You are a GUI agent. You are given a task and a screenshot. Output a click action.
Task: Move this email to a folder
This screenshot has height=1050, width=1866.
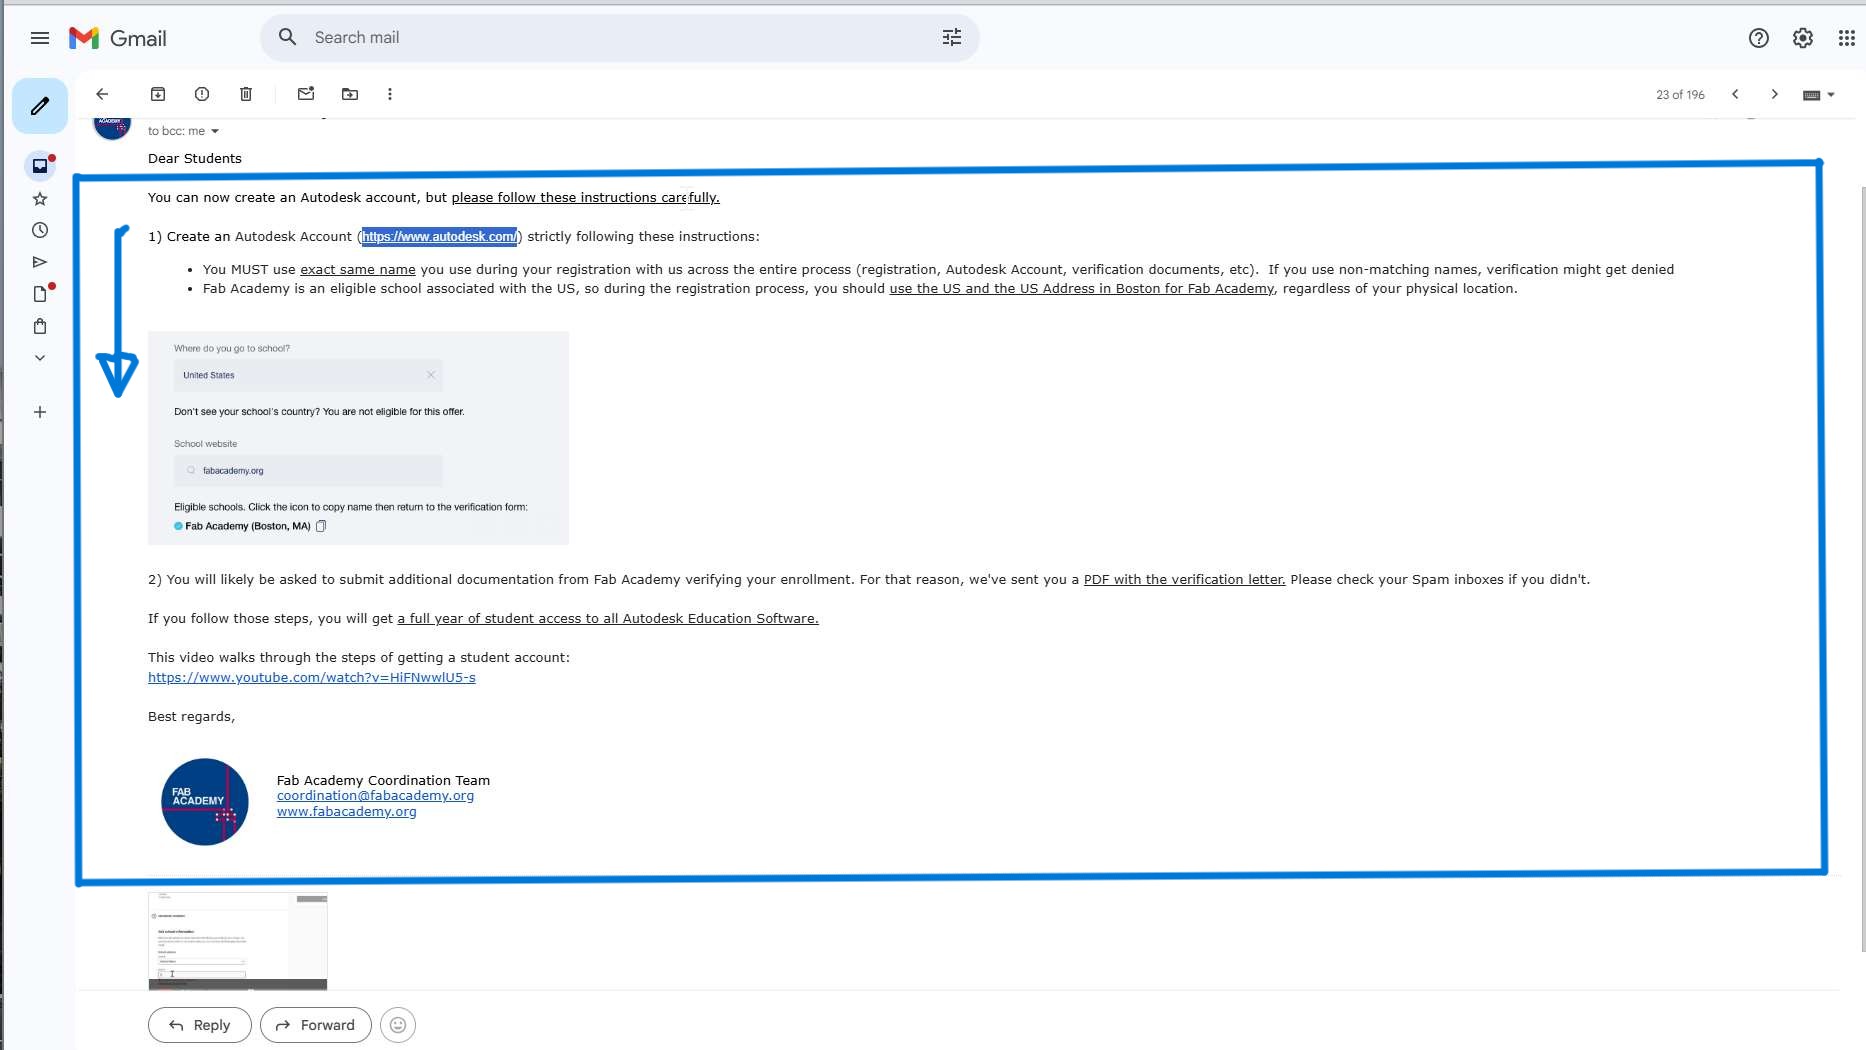click(350, 94)
